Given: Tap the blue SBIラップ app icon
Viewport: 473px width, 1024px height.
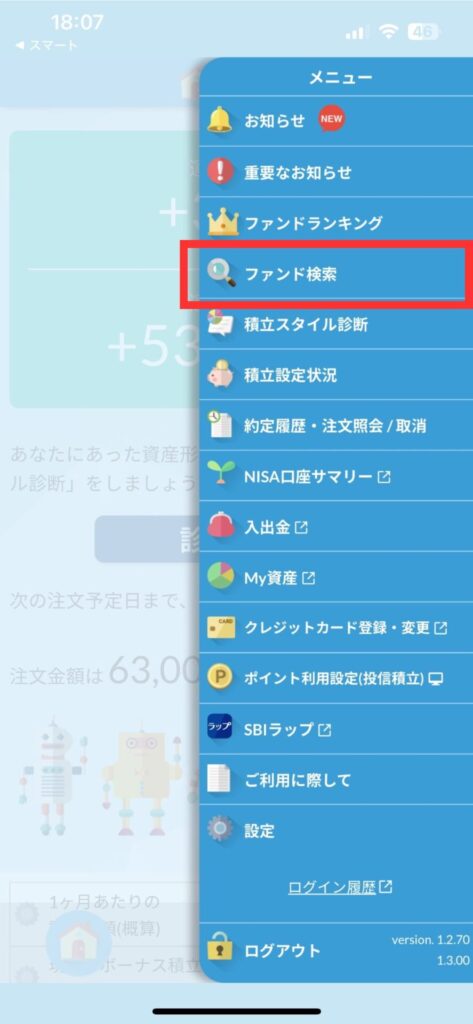Looking at the screenshot, I should coord(220,728).
